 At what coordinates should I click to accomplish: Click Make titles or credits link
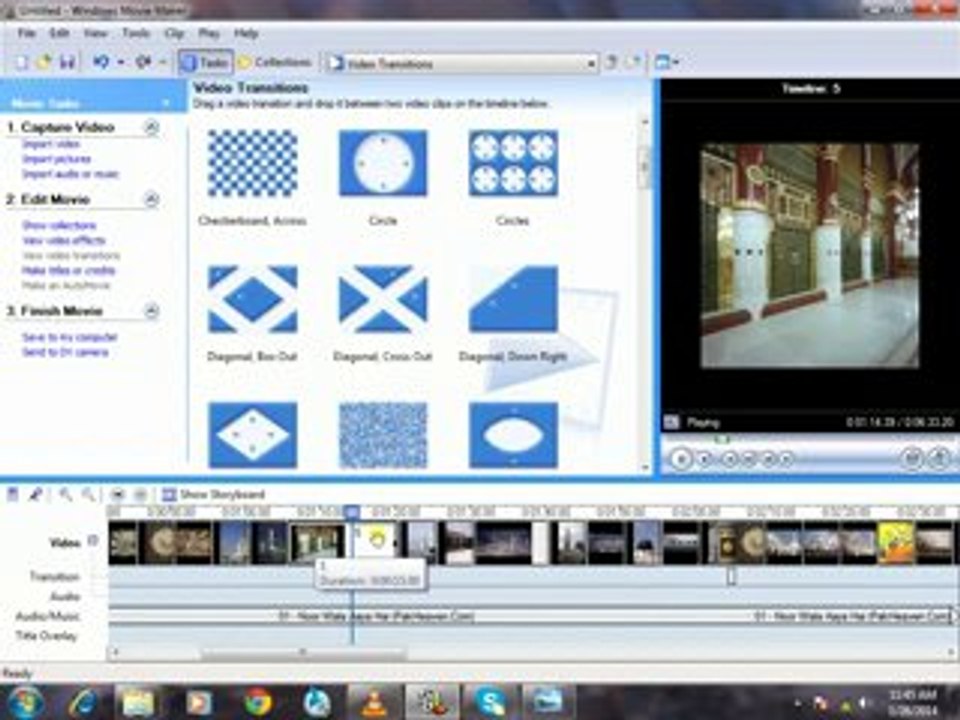69,271
